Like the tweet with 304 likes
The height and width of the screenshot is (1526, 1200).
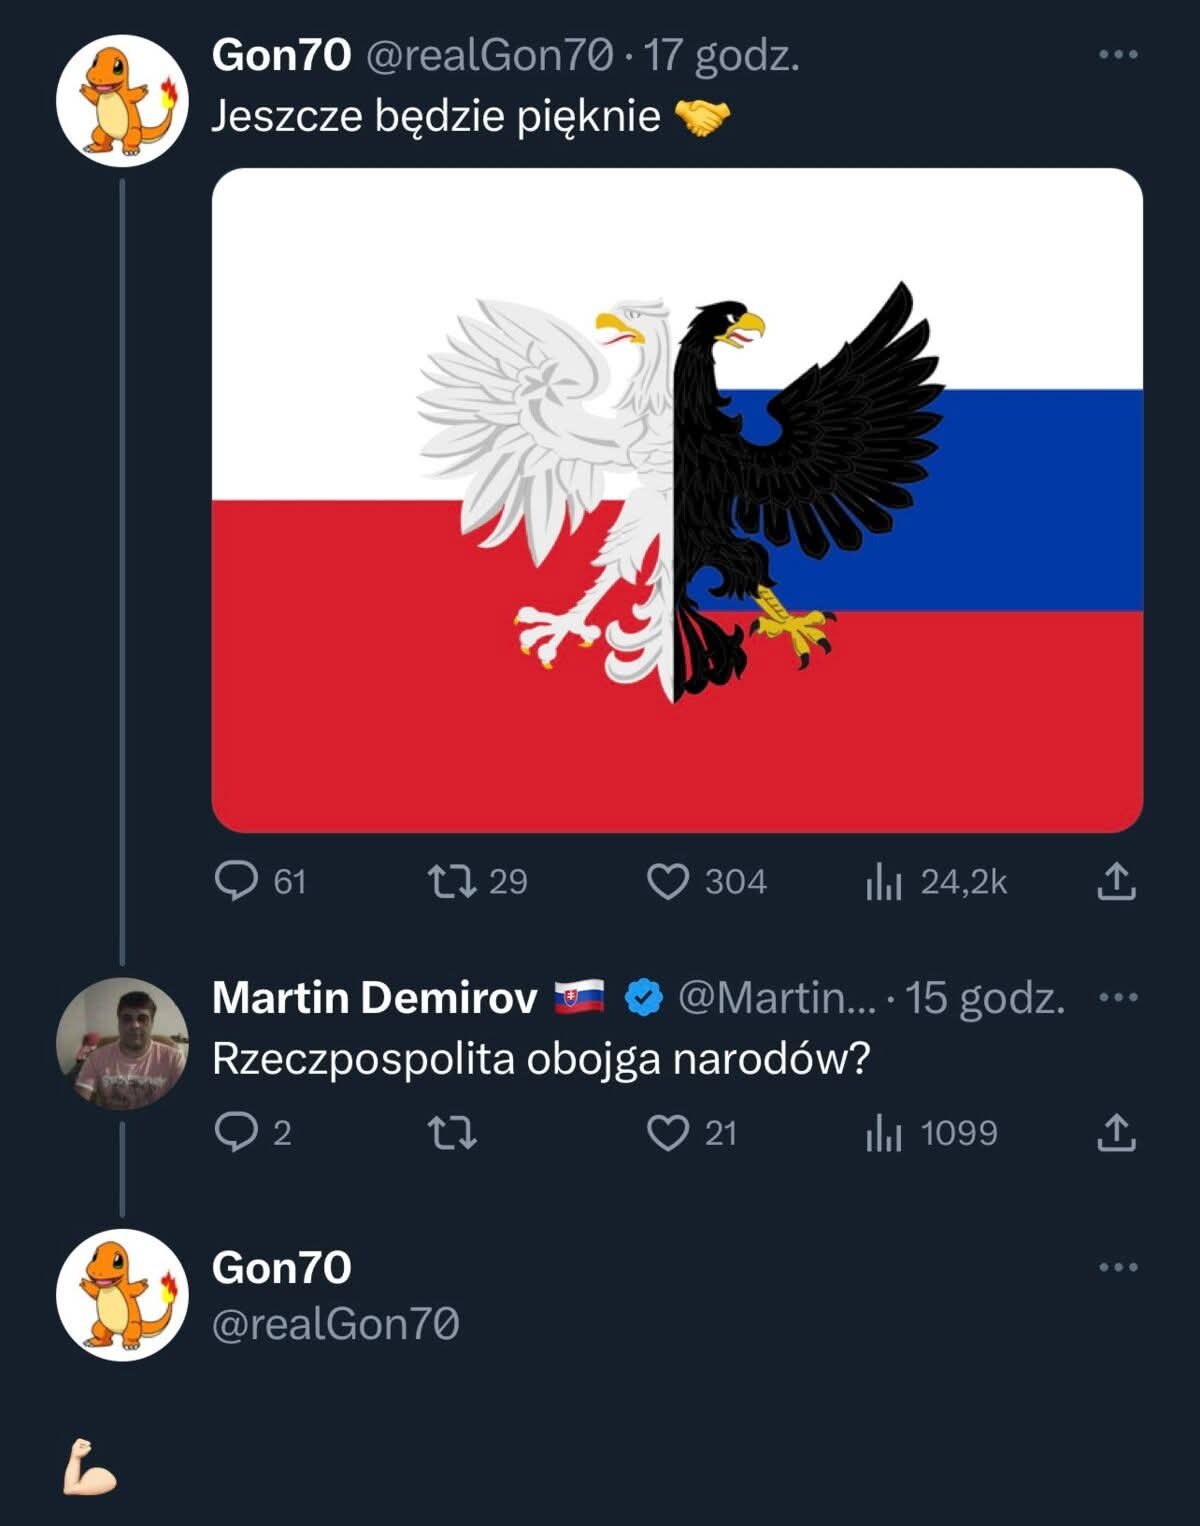tap(668, 881)
